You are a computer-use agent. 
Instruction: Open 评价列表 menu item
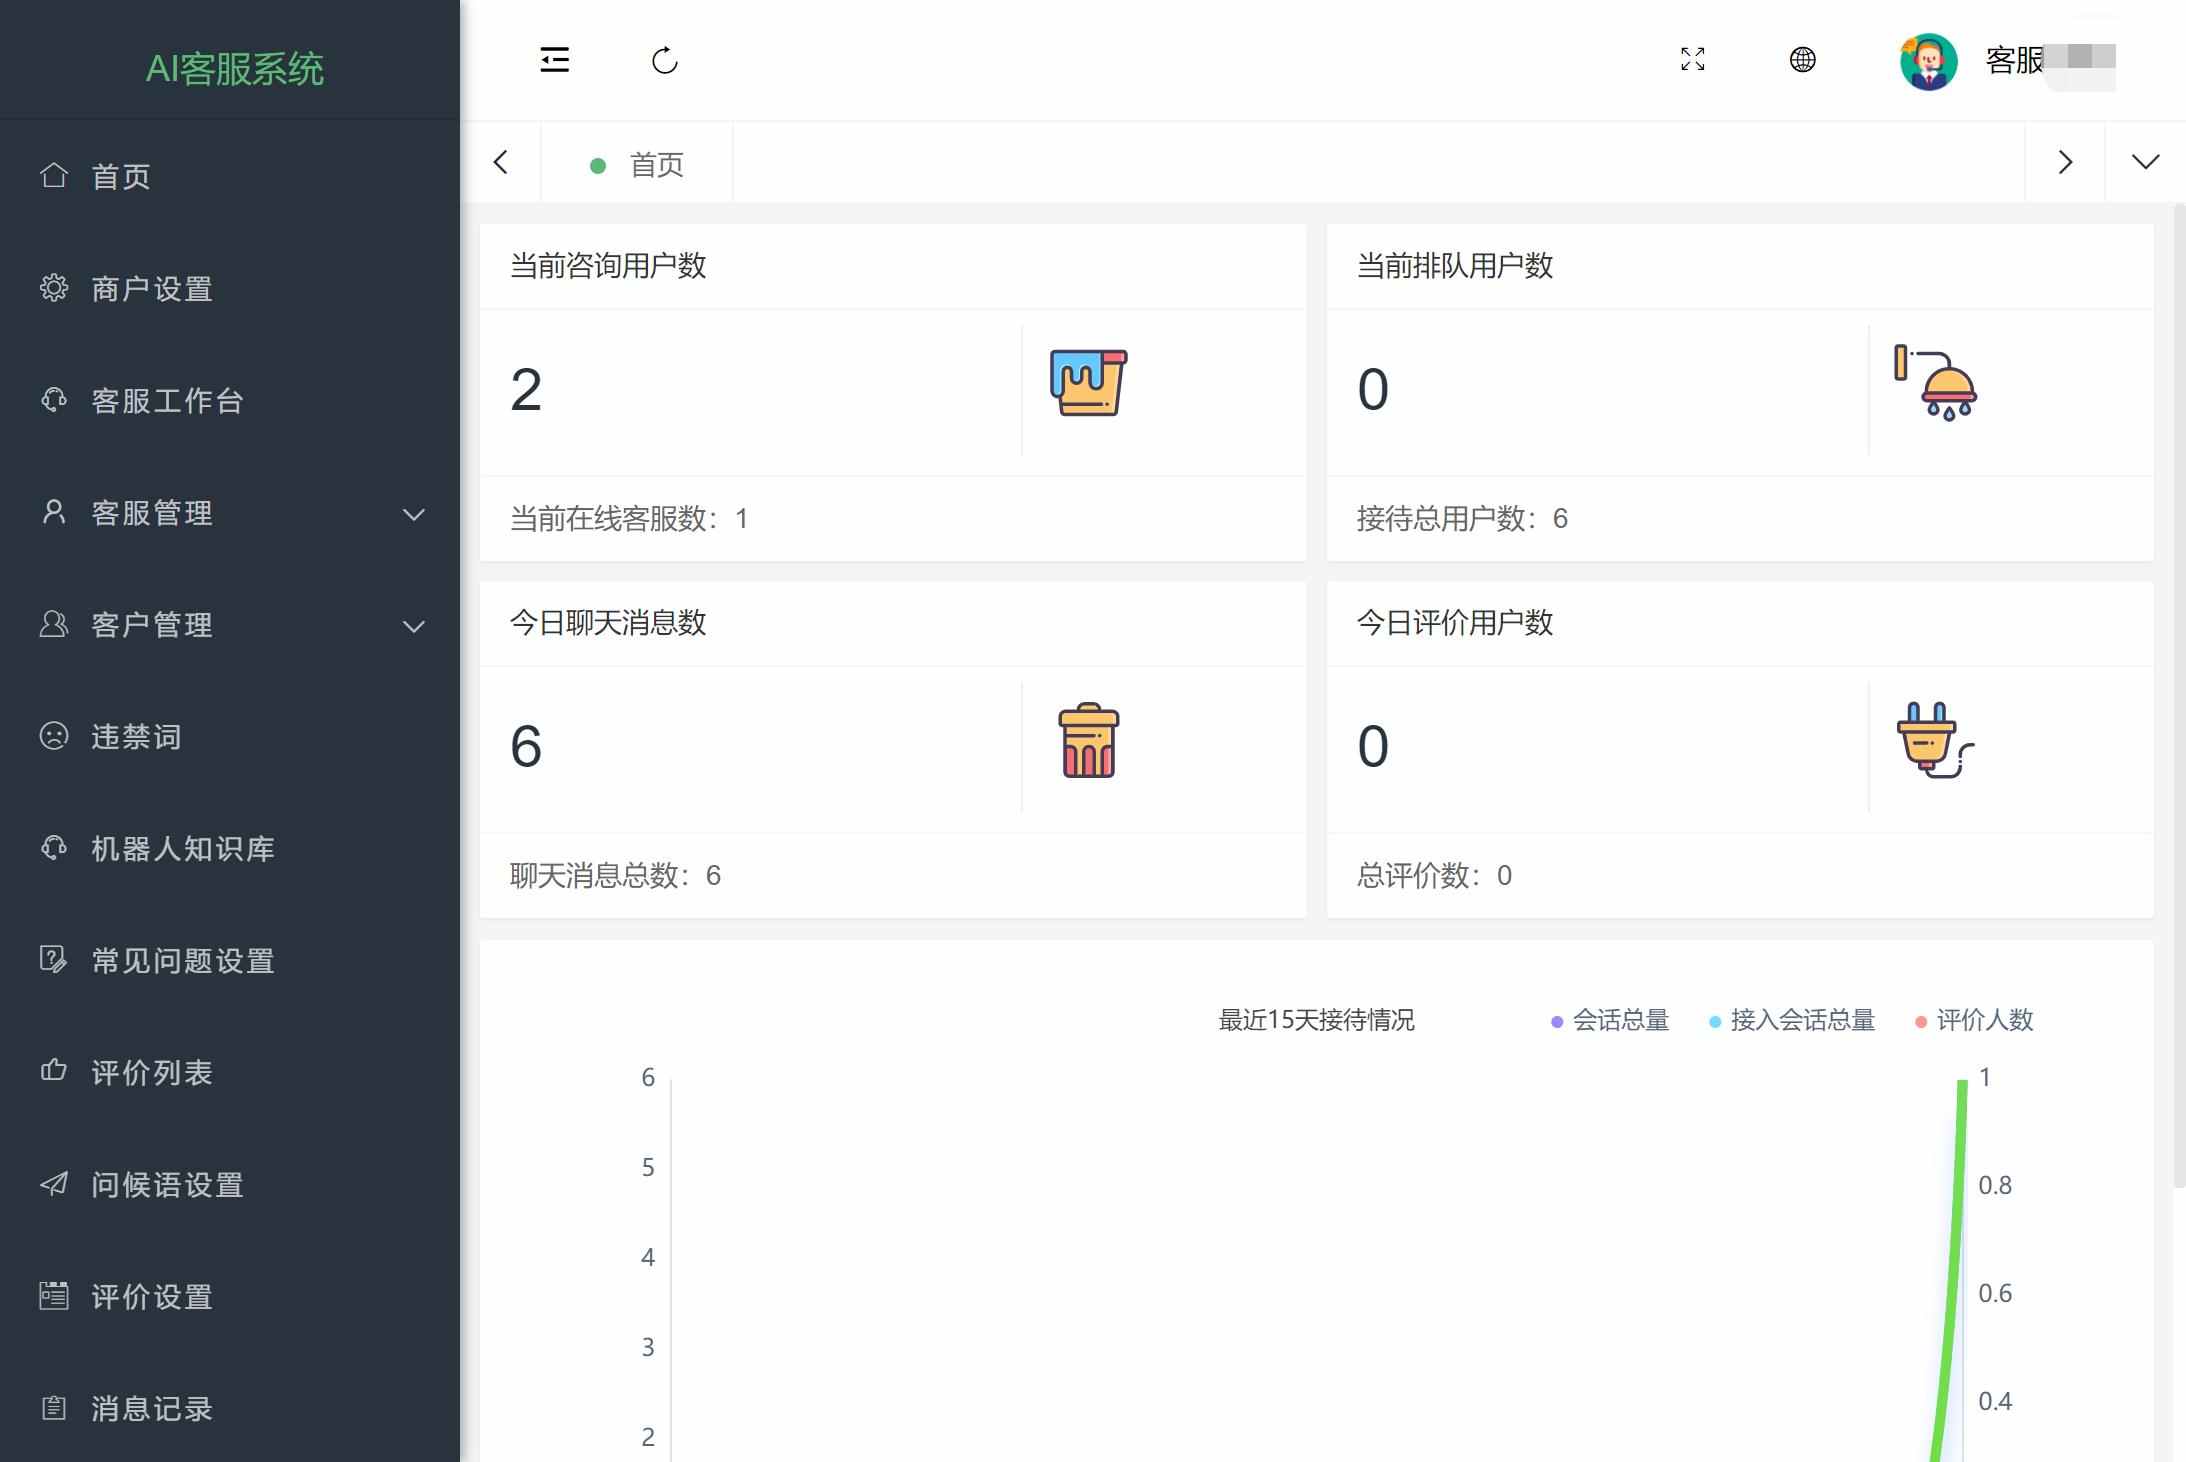tap(230, 1072)
